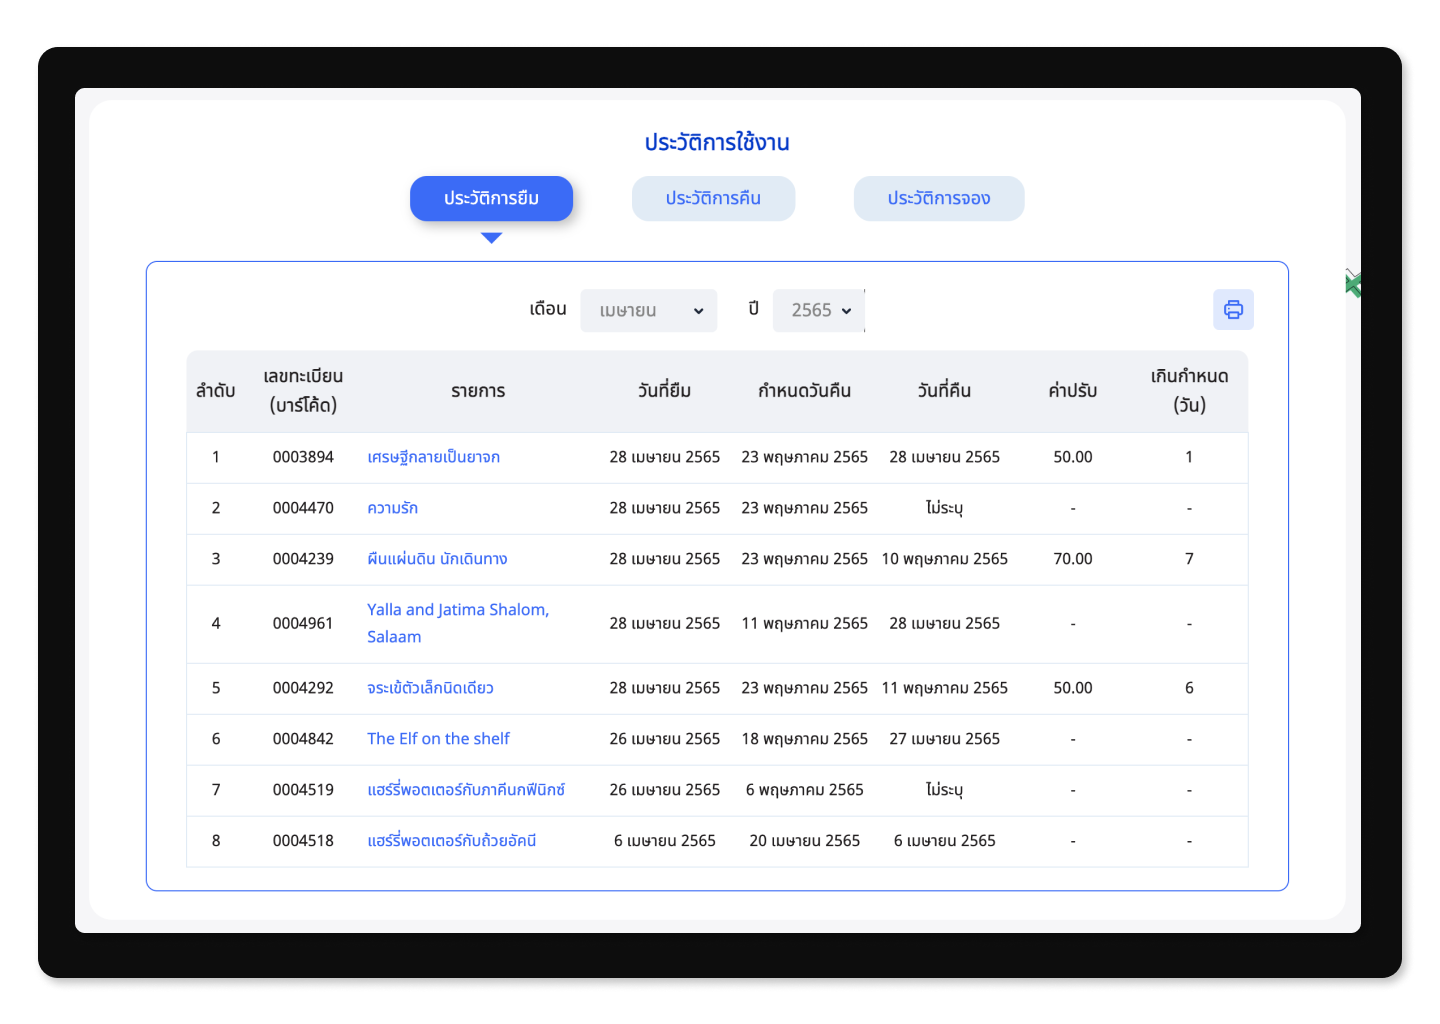Click due date 18 พฤษภาคม 2565
This screenshot has height=1024, width=1440.
coord(805,739)
